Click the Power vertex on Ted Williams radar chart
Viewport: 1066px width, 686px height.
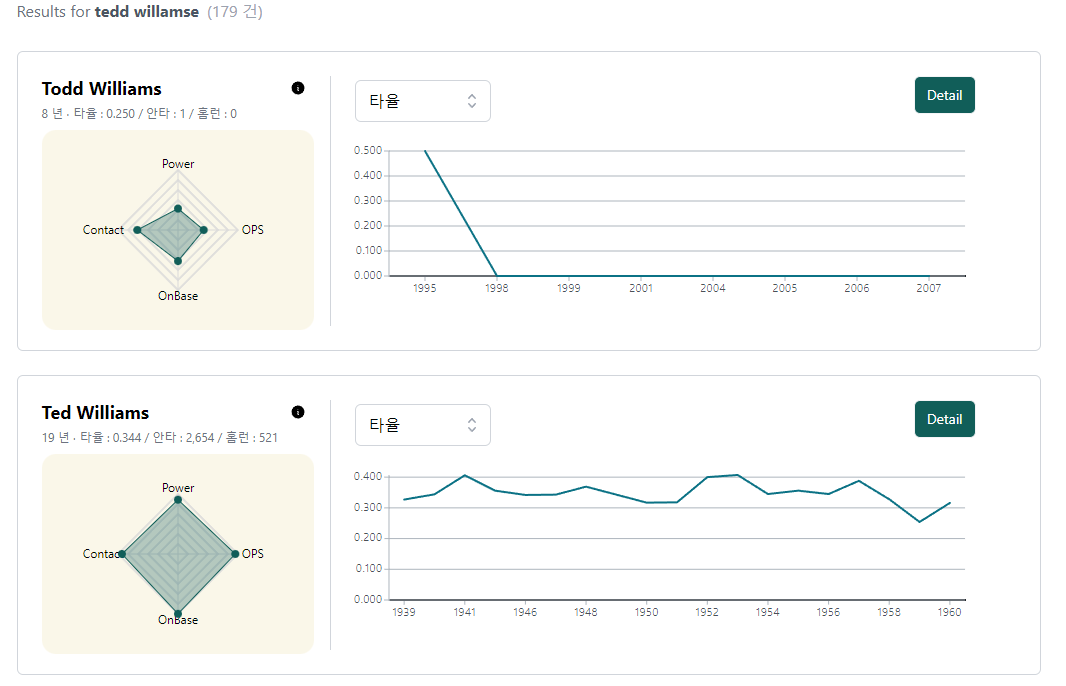[178, 500]
